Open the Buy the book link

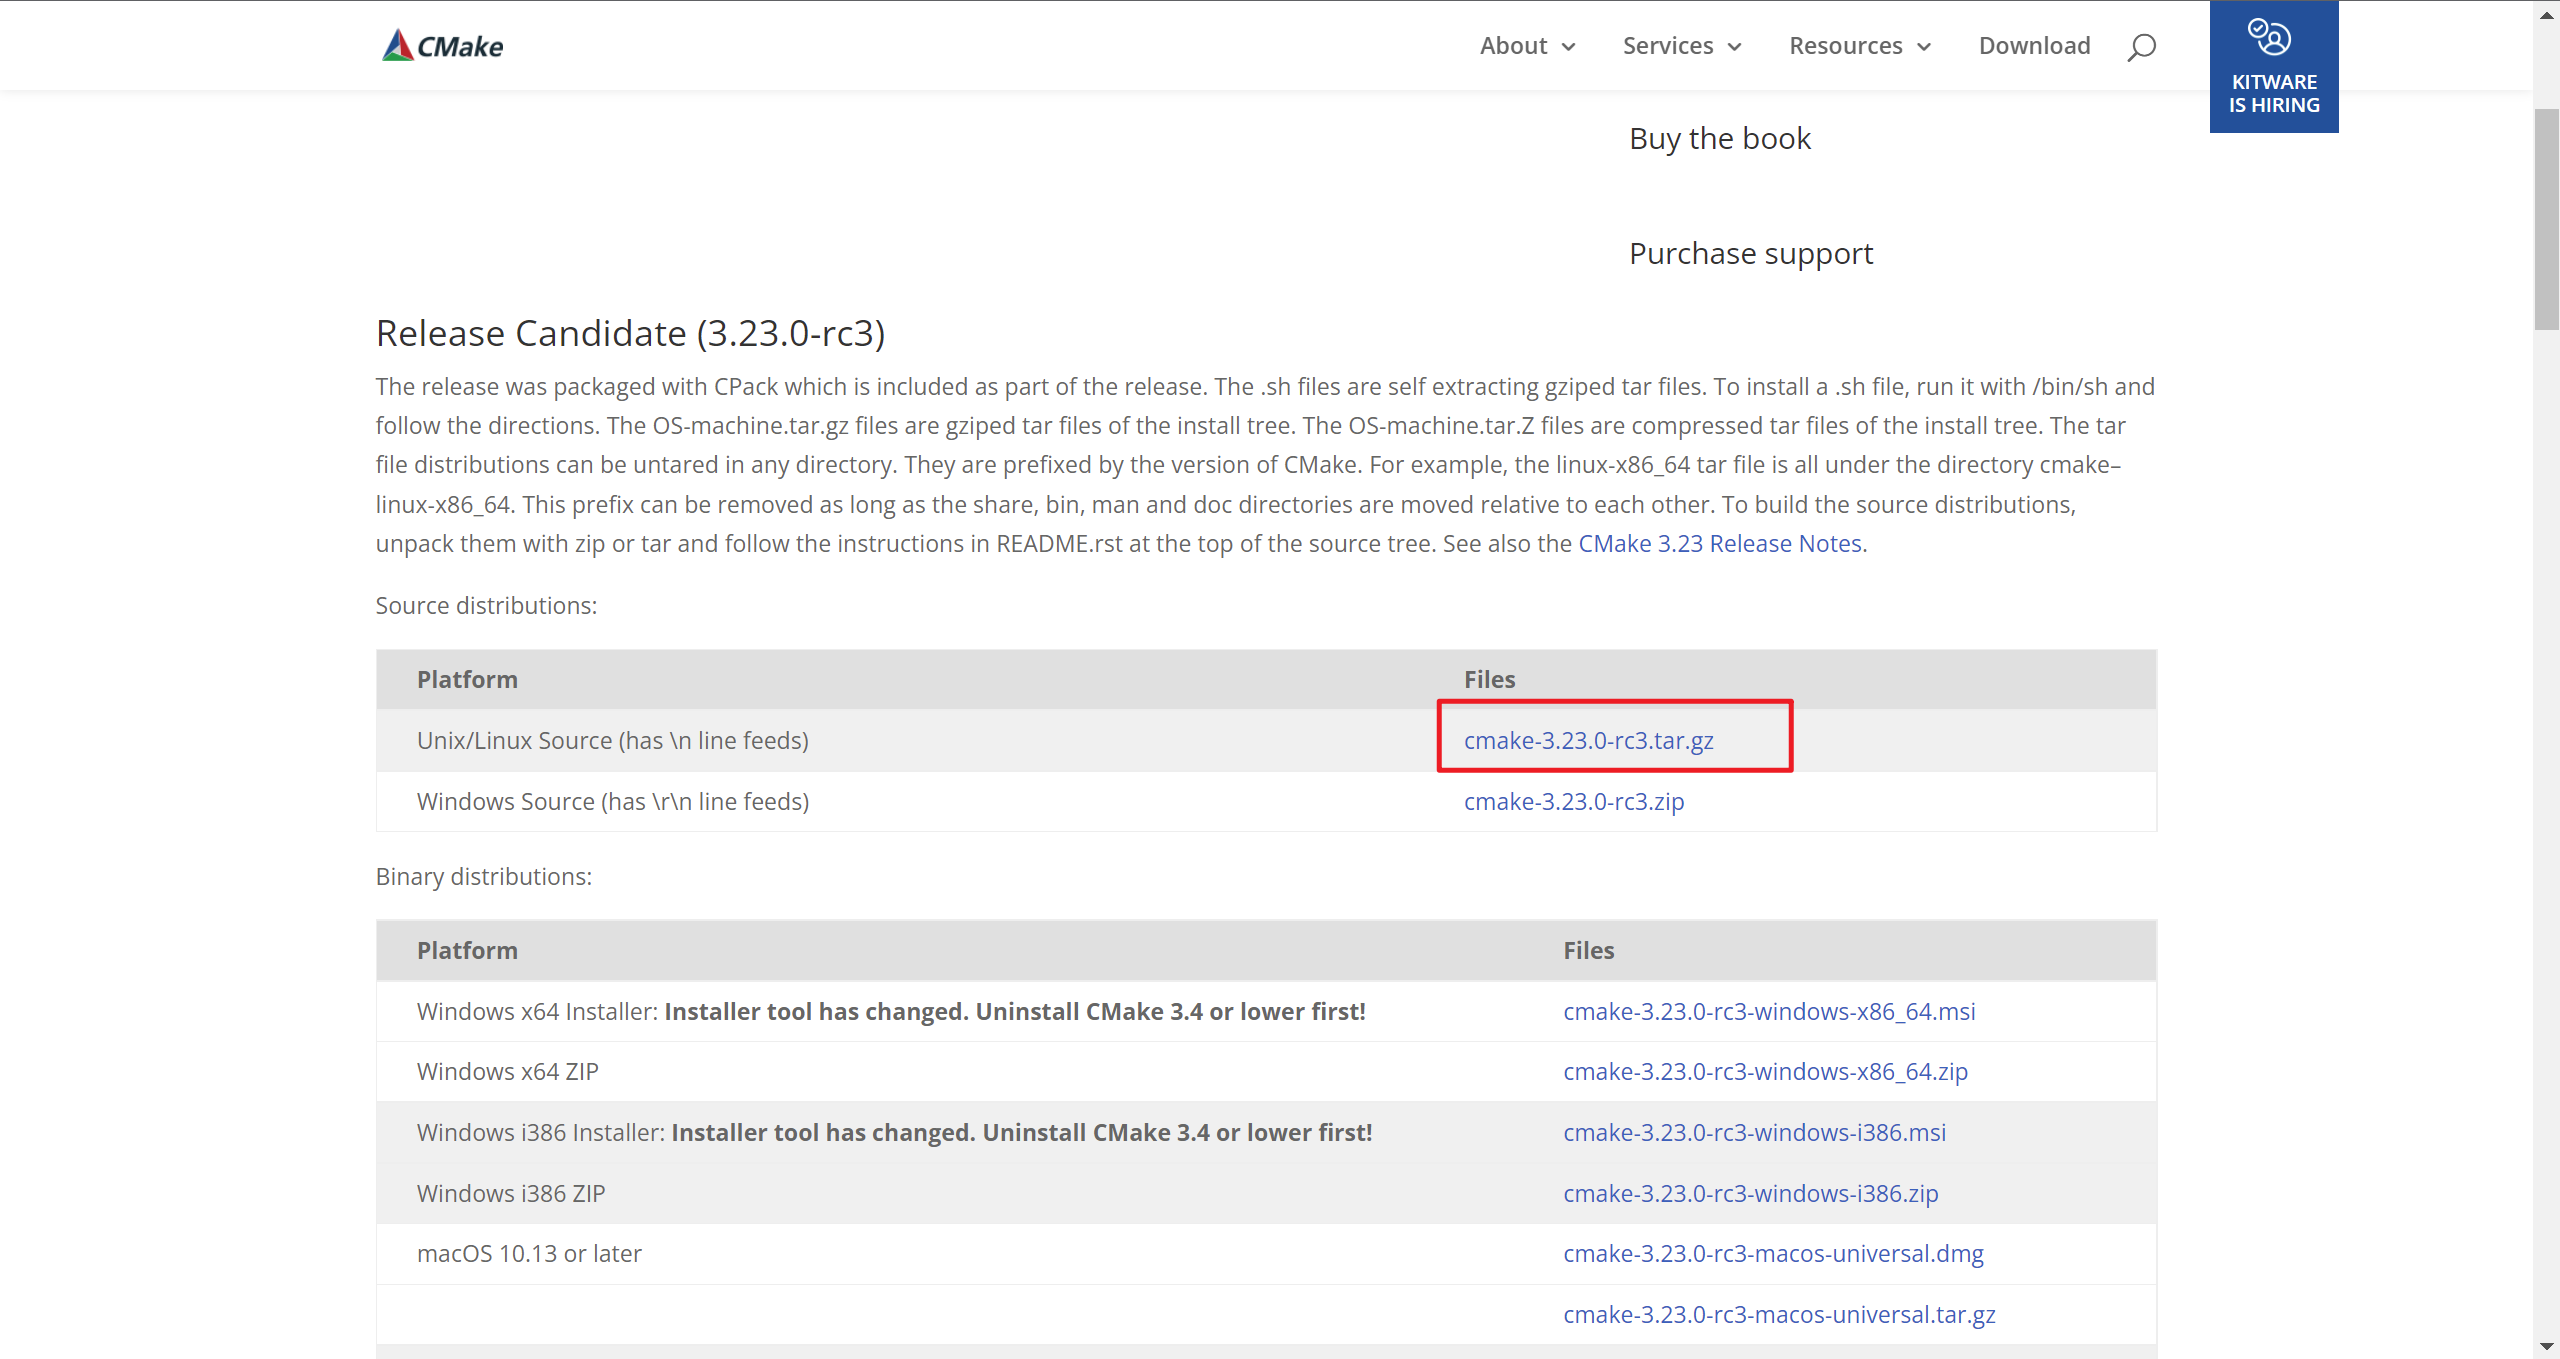[1720, 138]
